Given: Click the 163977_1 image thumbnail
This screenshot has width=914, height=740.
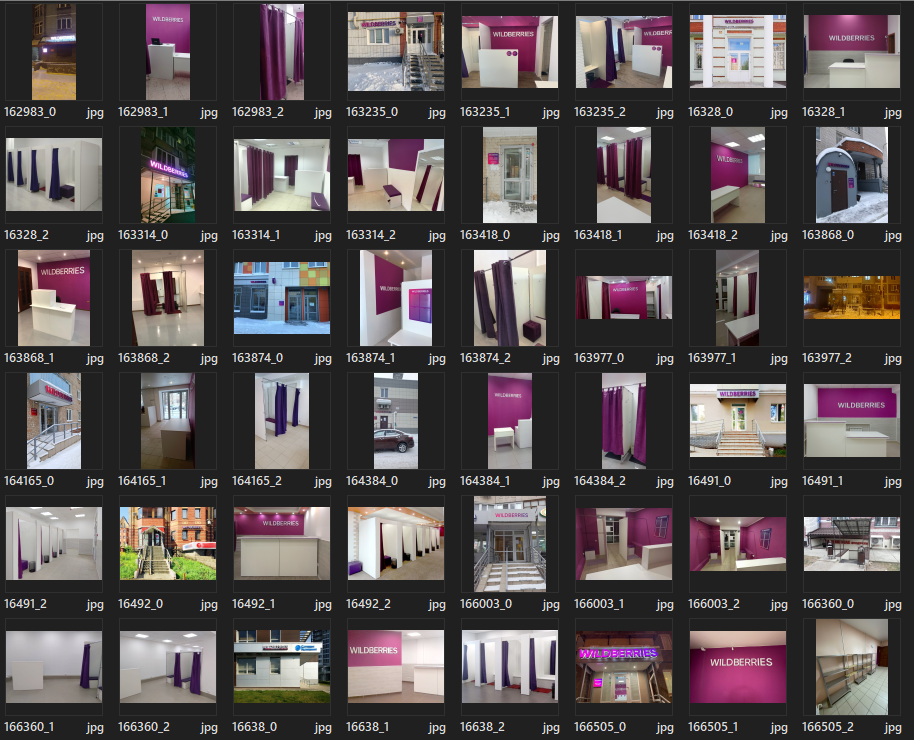Looking at the screenshot, I should [x=738, y=298].
